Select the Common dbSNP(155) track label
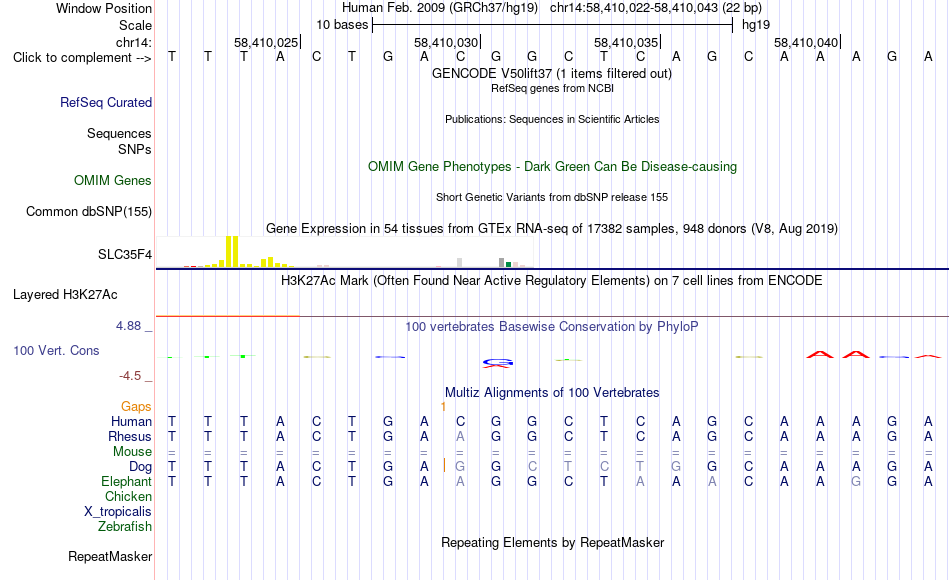 tap(89, 212)
